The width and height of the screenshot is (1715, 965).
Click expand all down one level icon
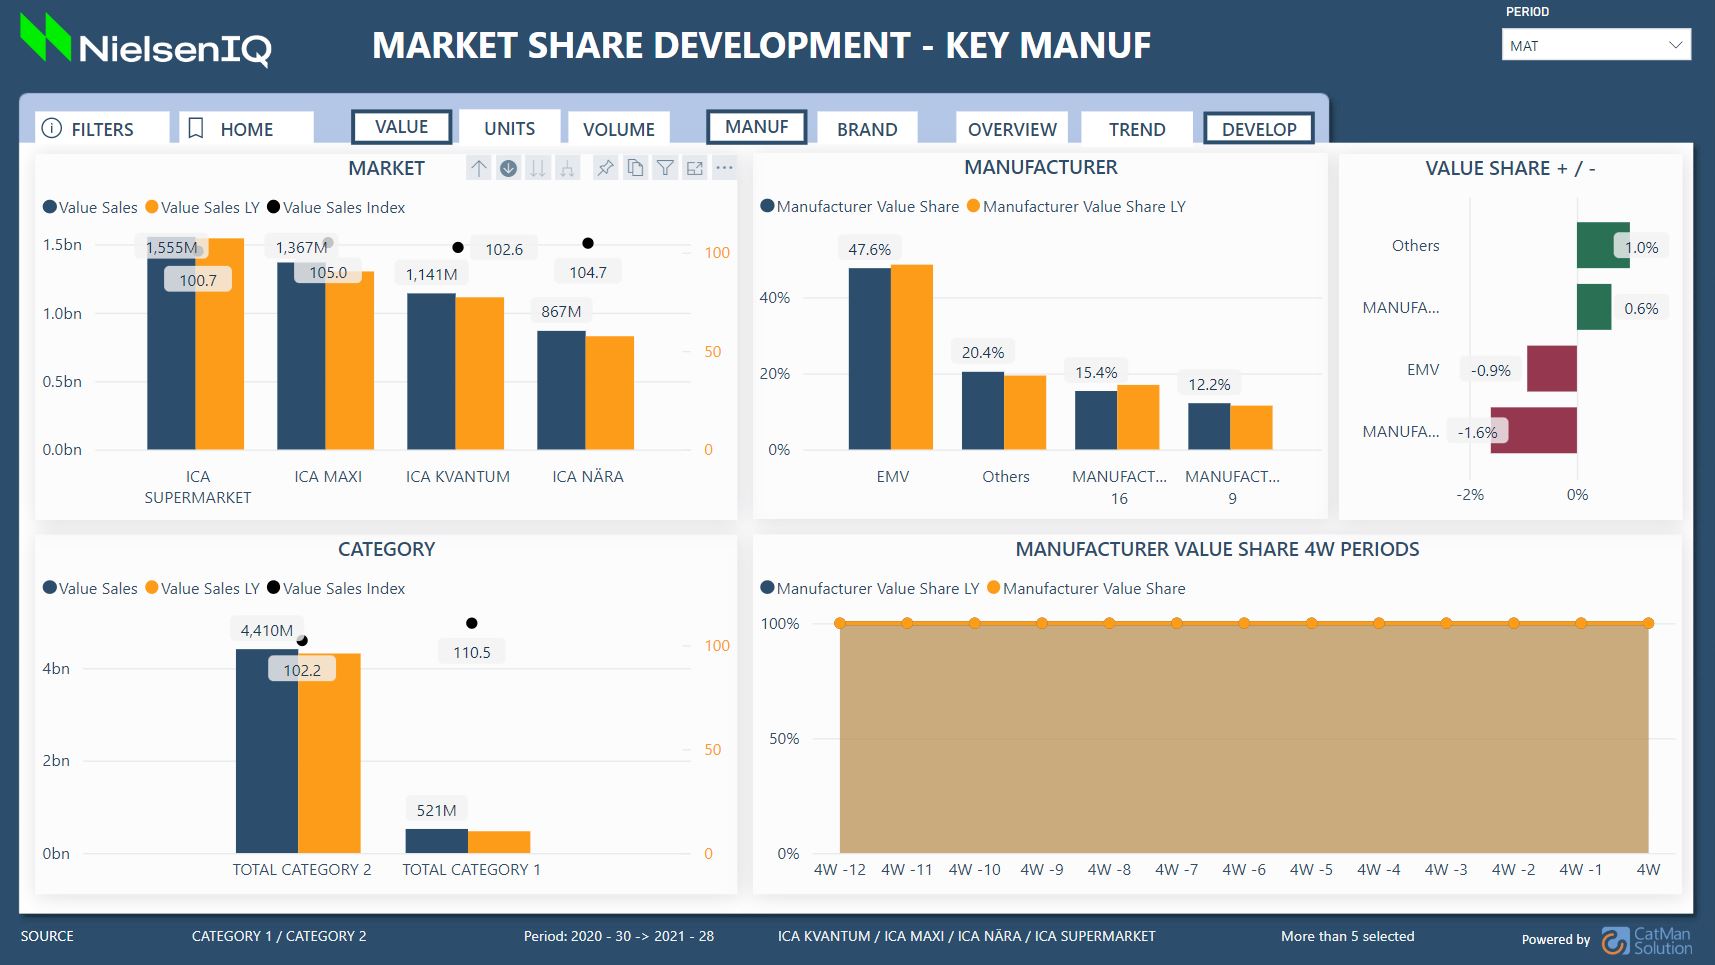coord(567,168)
